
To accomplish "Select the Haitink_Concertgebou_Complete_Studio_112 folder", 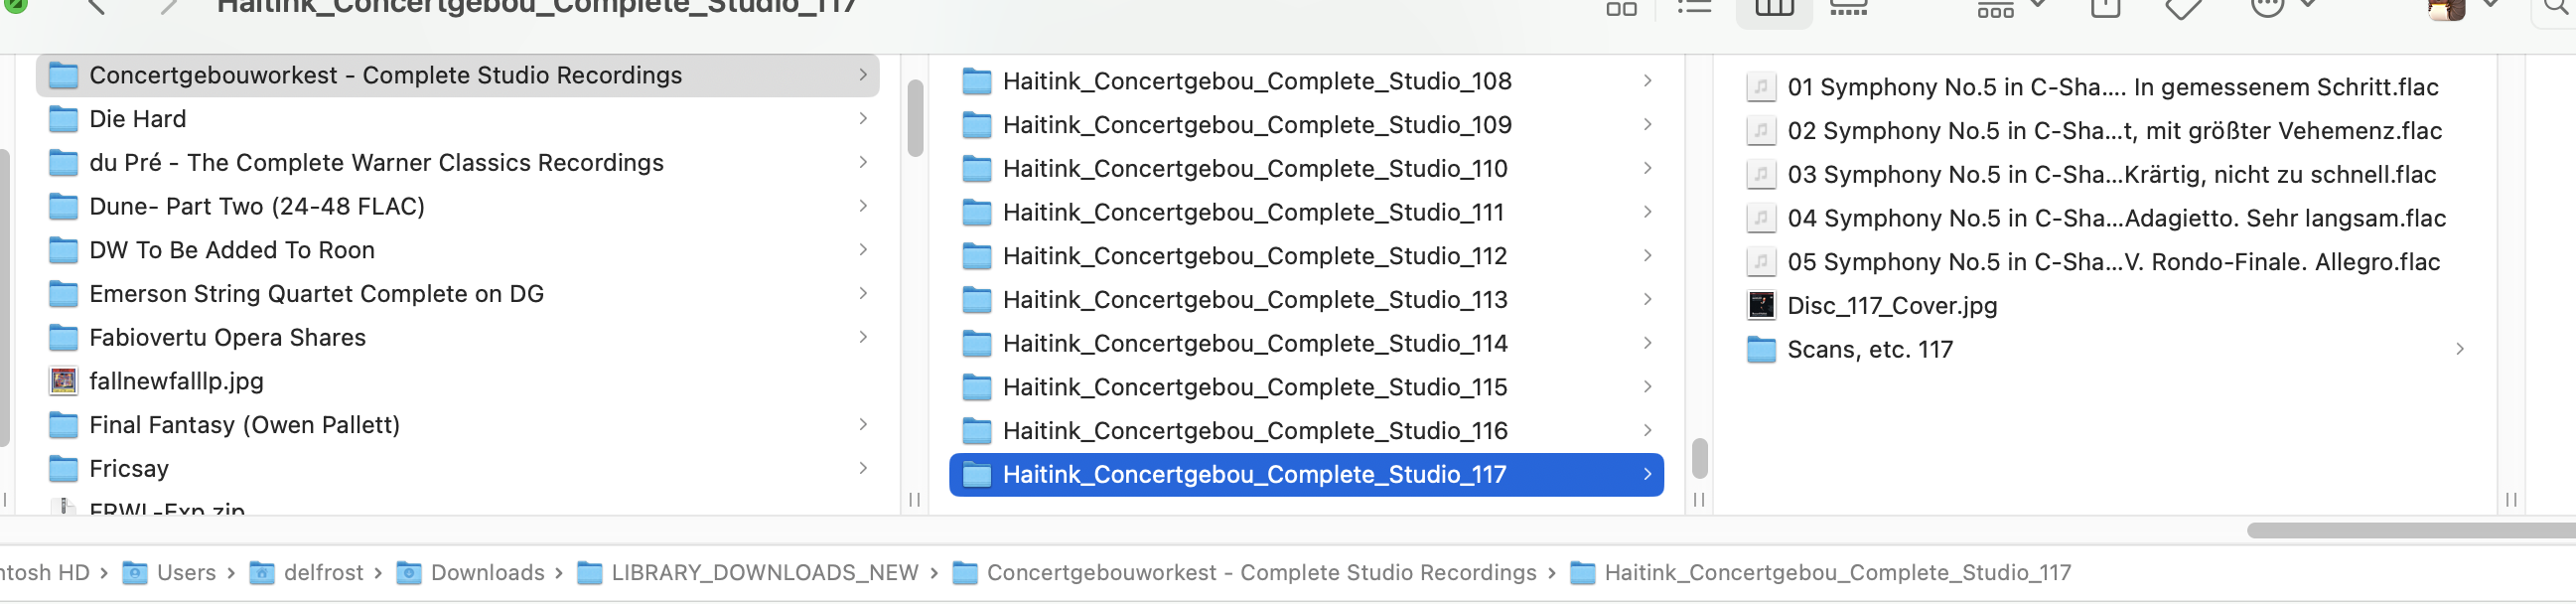I will click(x=1254, y=256).
